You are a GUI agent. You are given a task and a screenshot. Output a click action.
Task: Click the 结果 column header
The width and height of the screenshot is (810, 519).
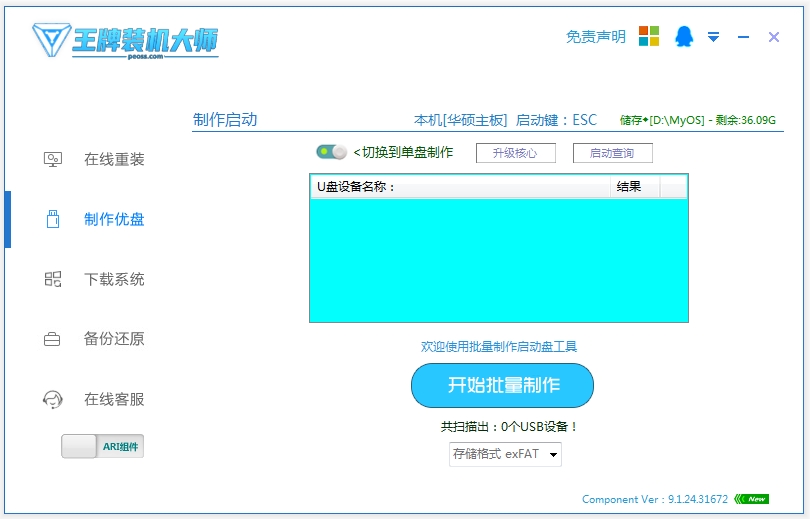coord(635,186)
